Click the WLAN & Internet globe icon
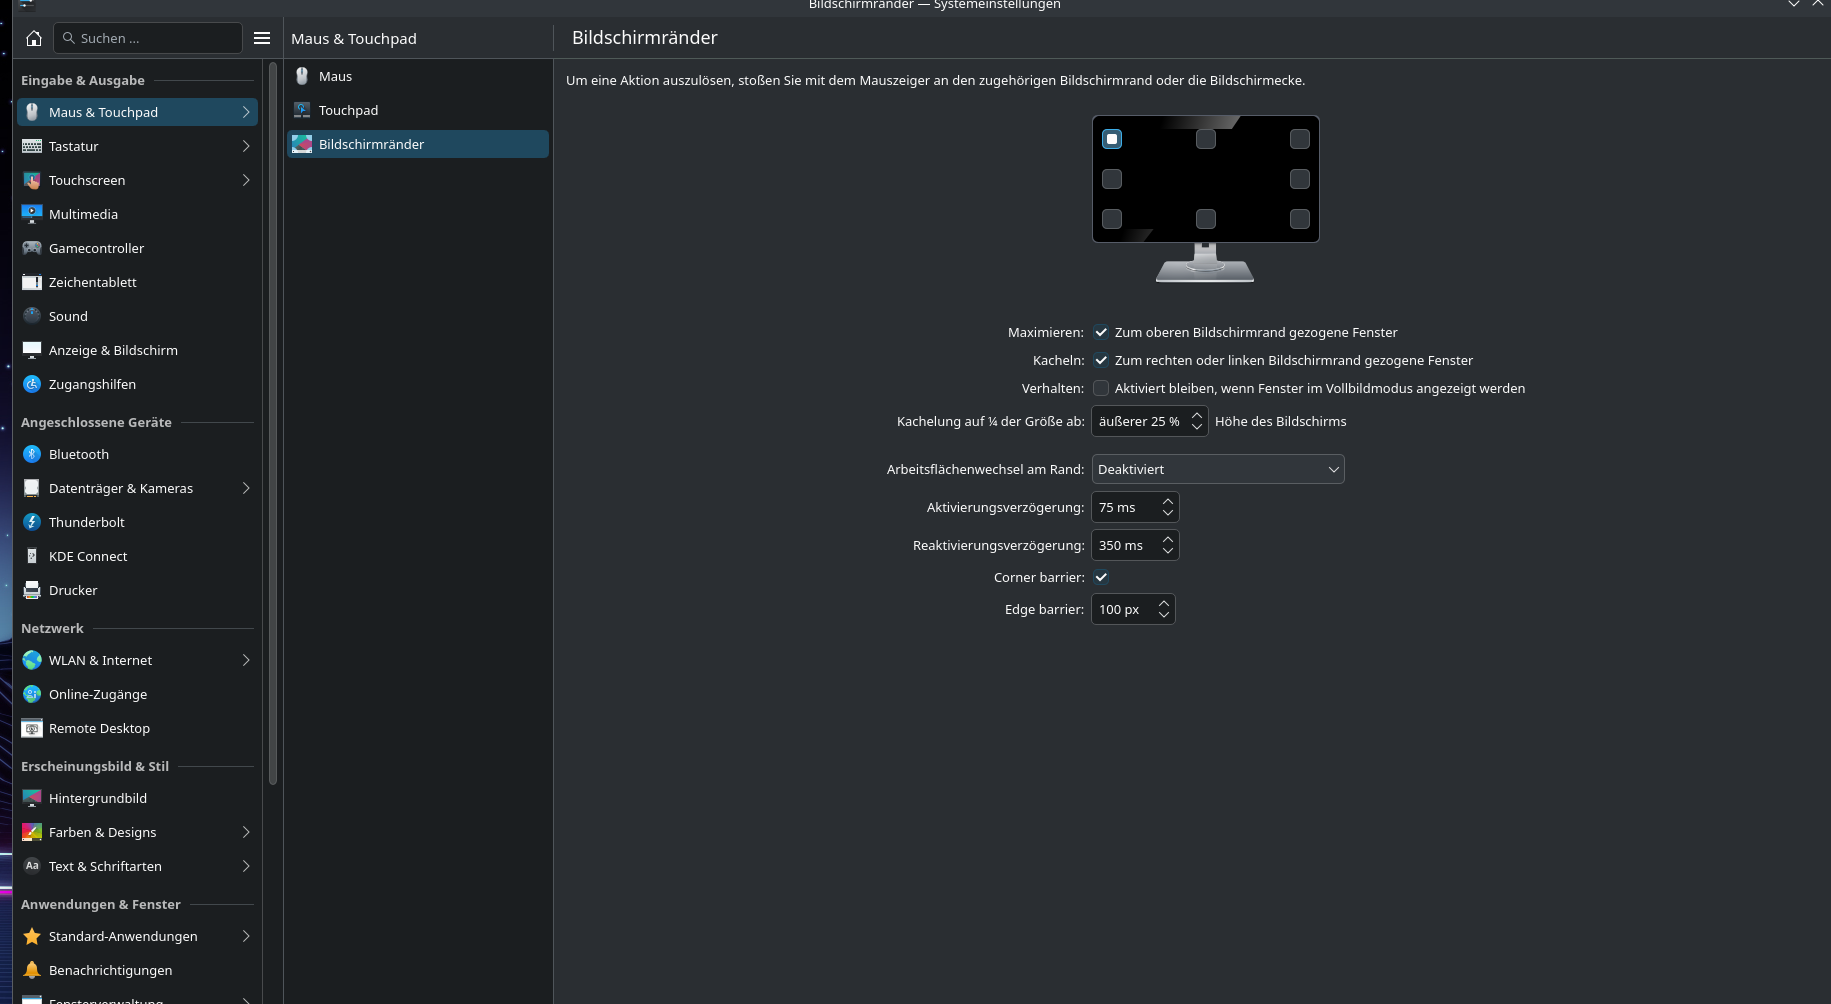1831x1004 pixels. tap(32, 660)
